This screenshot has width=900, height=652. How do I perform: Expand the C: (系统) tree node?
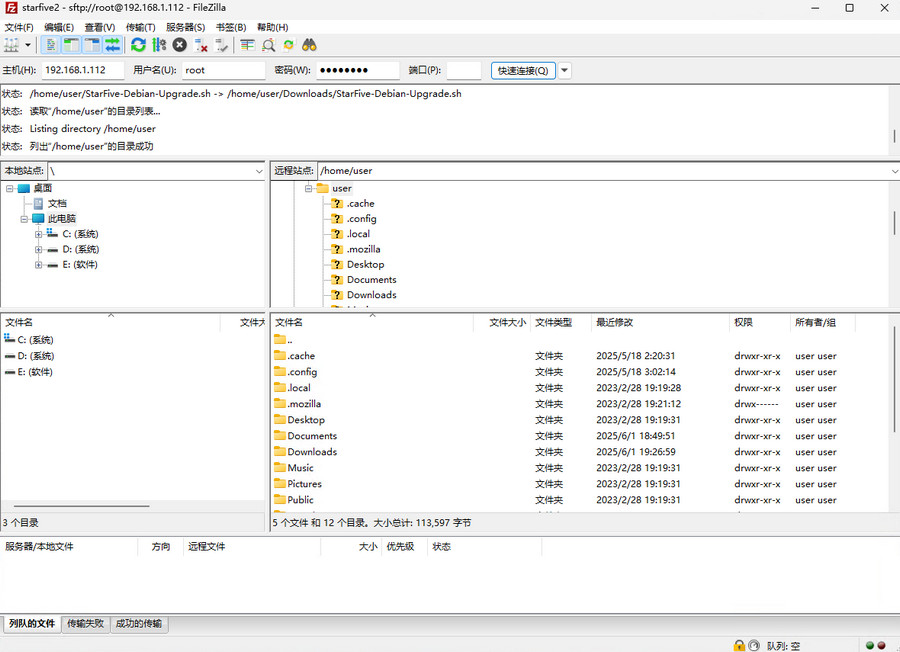click(x=38, y=234)
